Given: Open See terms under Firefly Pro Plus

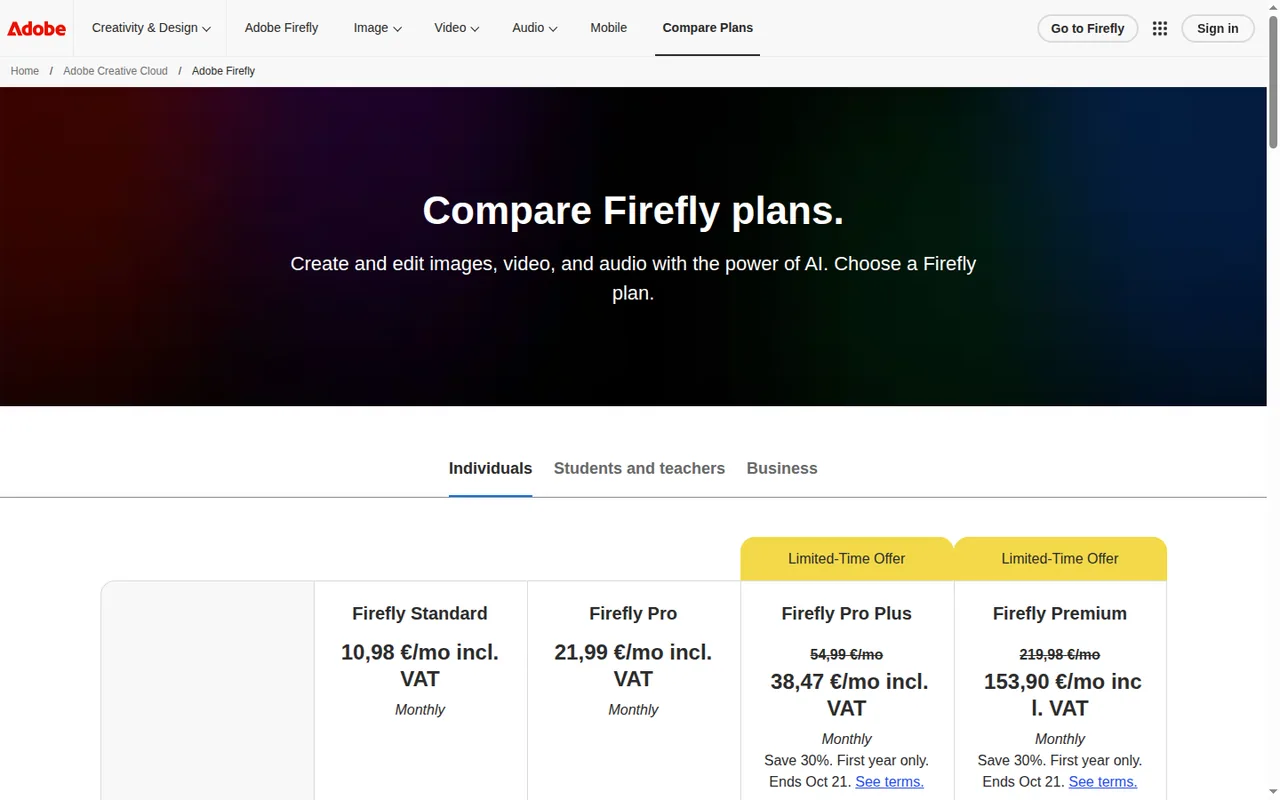Looking at the screenshot, I should (x=889, y=782).
